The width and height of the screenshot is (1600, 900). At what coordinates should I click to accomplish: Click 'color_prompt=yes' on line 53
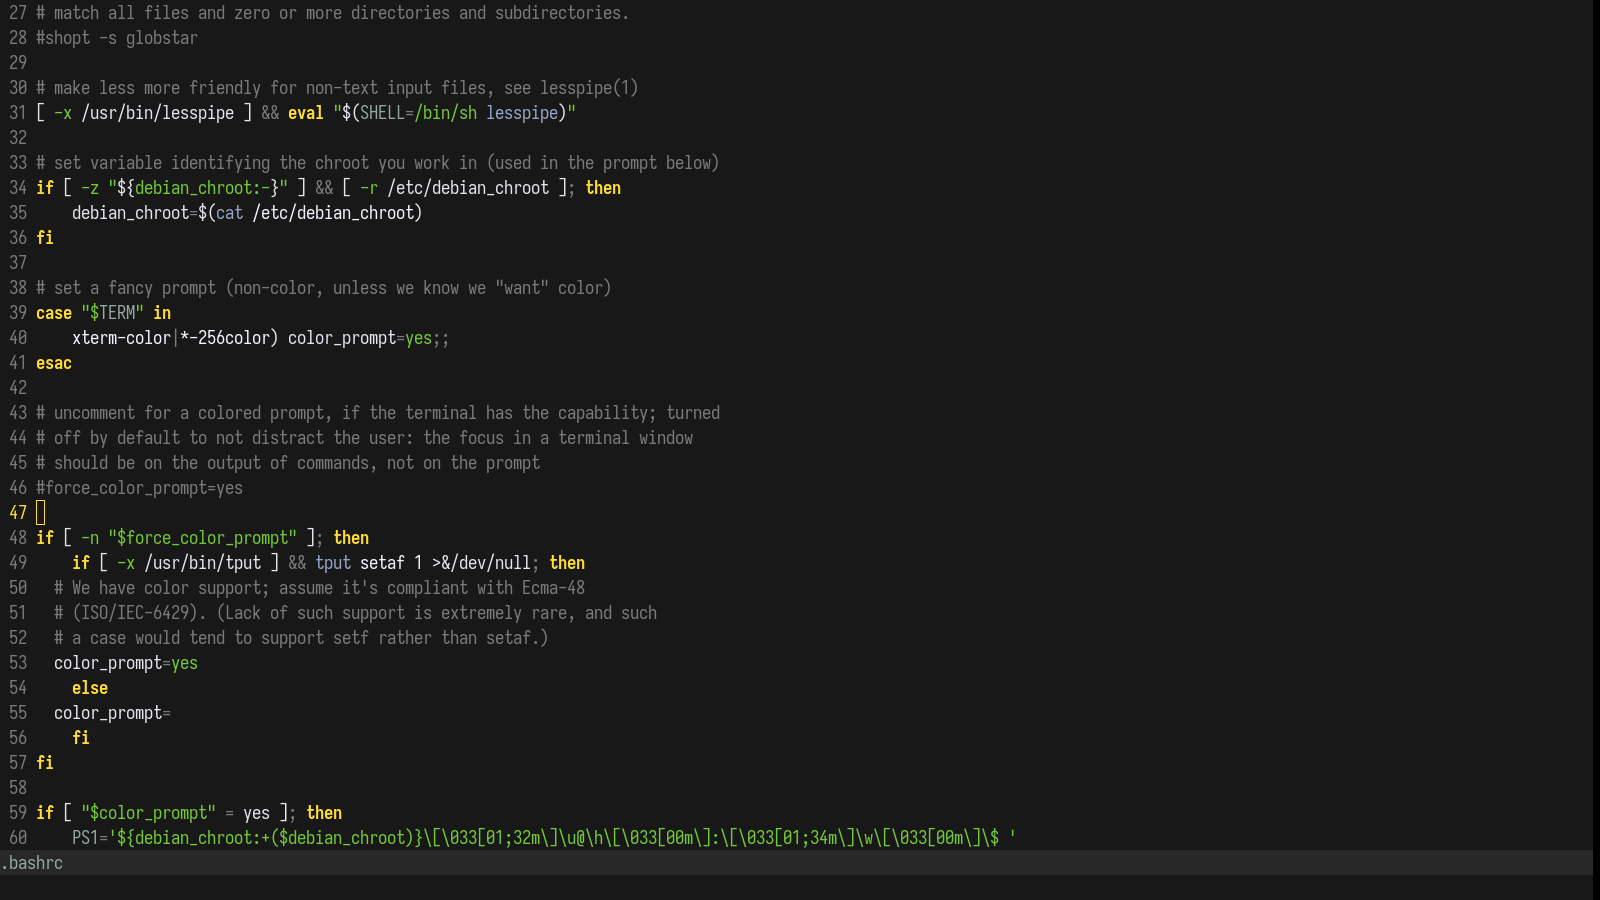click(126, 663)
